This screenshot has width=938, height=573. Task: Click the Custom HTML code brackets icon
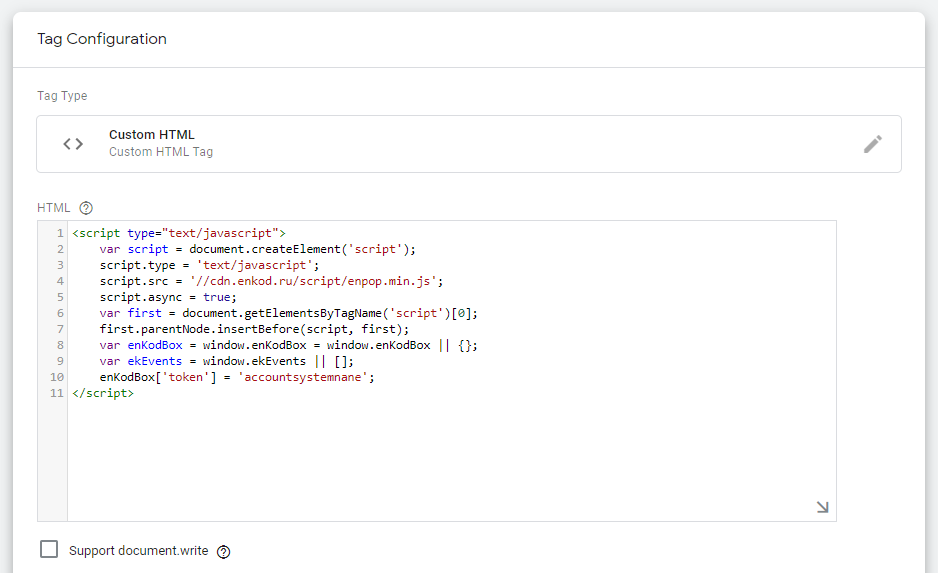(73, 144)
